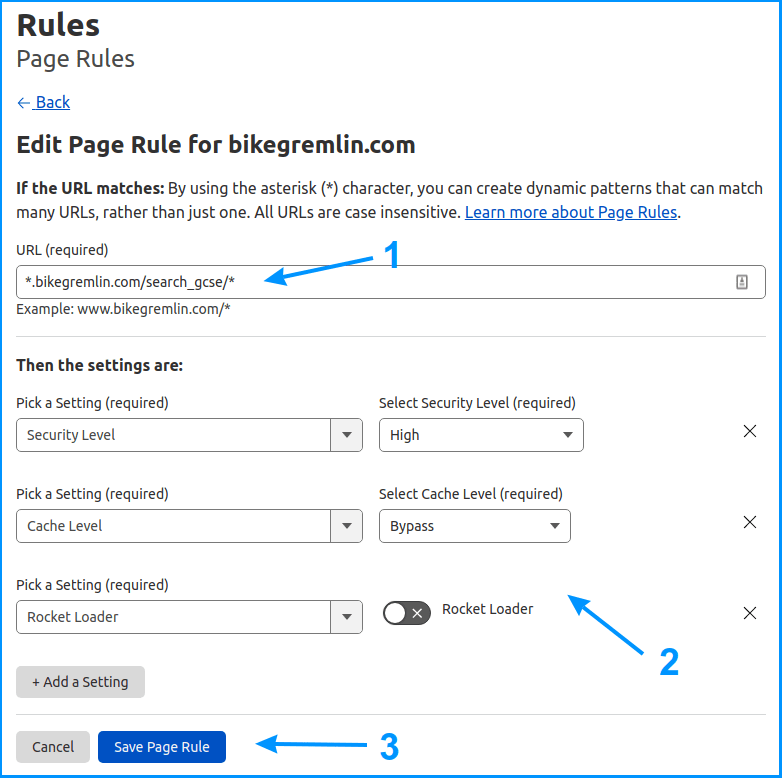Click the Add a Setting button
Screen dimensions: 782x778
pyautogui.click(x=80, y=682)
